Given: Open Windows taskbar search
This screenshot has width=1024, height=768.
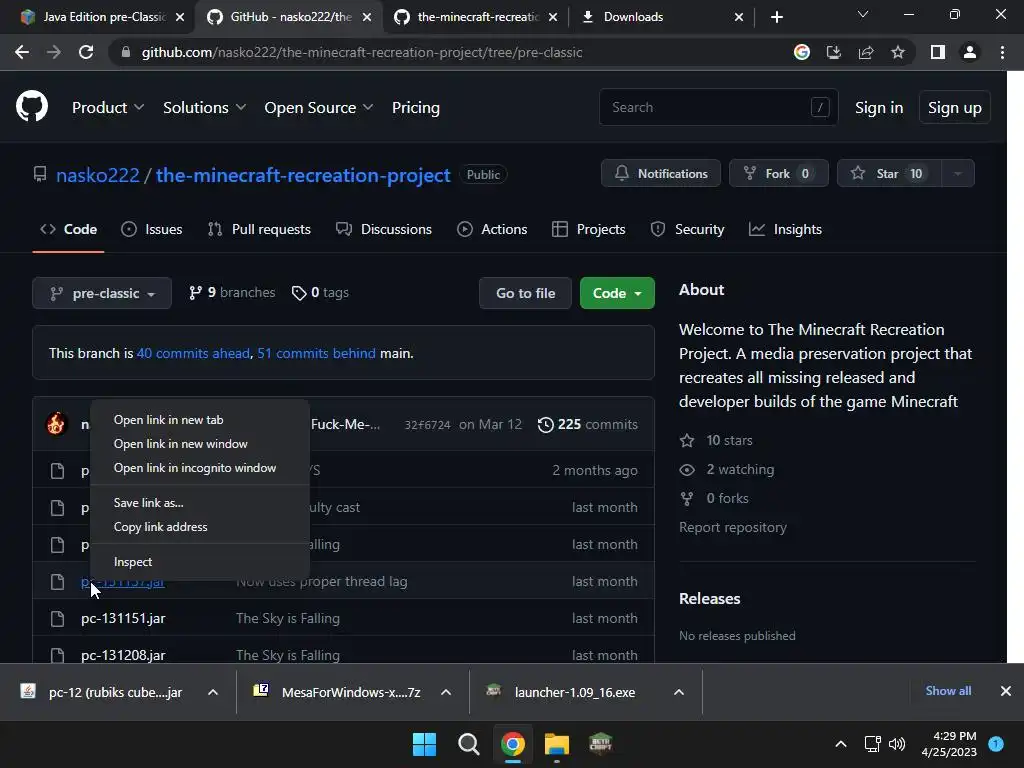Looking at the screenshot, I should 468,744.
